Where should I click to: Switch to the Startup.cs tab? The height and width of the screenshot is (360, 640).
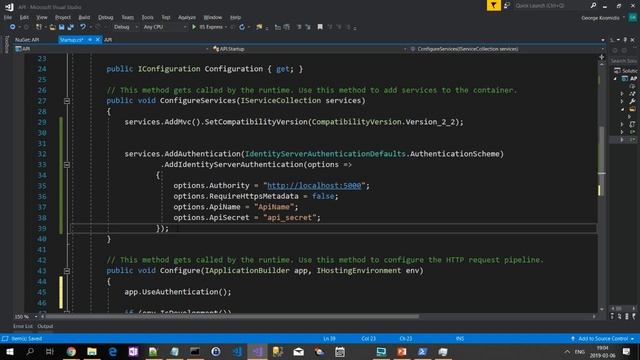click(x=71, y=40)
